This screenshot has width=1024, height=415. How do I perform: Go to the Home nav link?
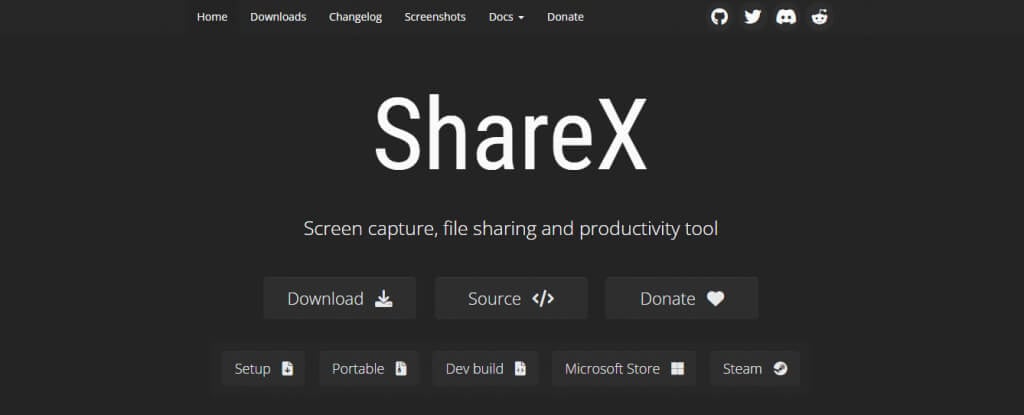tap(212, 17)
